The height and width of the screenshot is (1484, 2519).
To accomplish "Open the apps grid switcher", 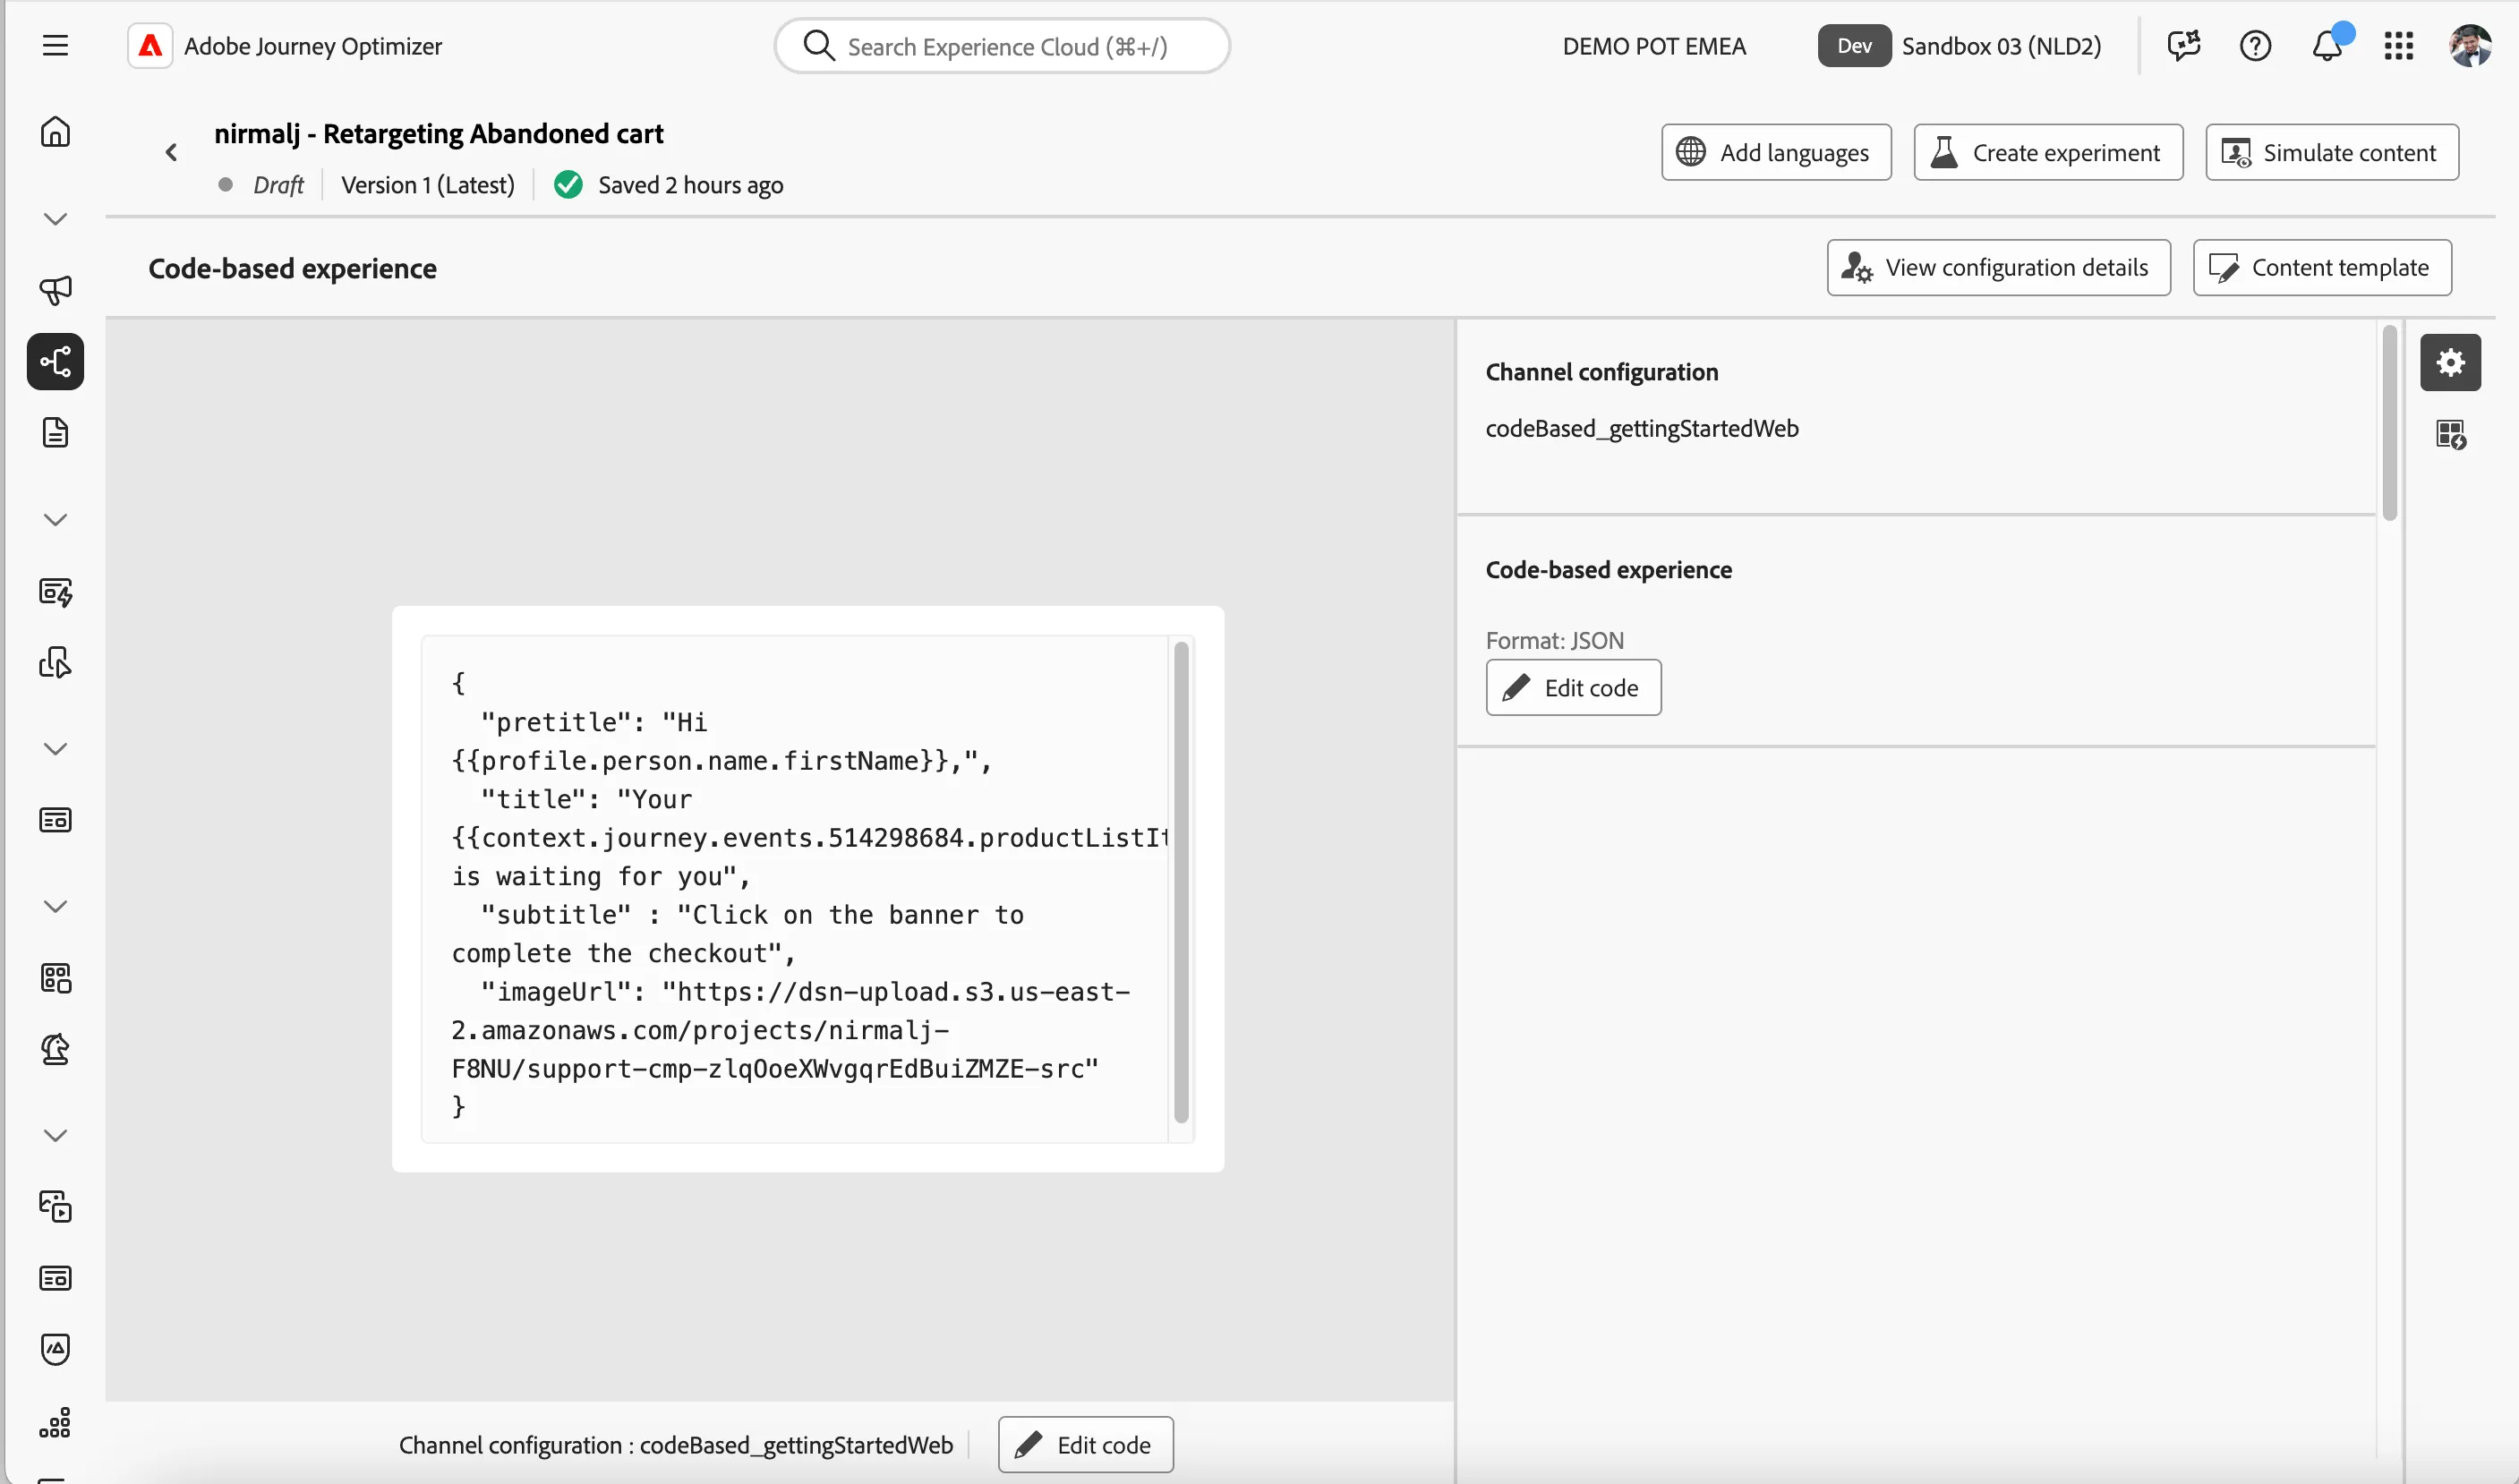I will 2398,46.
